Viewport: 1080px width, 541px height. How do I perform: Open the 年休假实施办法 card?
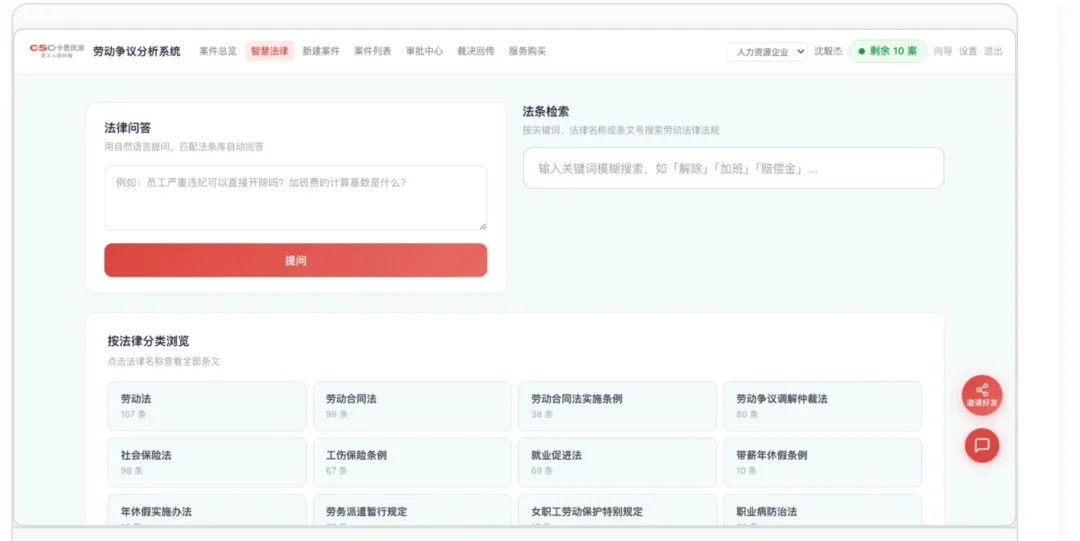click(x=207, y=511)
